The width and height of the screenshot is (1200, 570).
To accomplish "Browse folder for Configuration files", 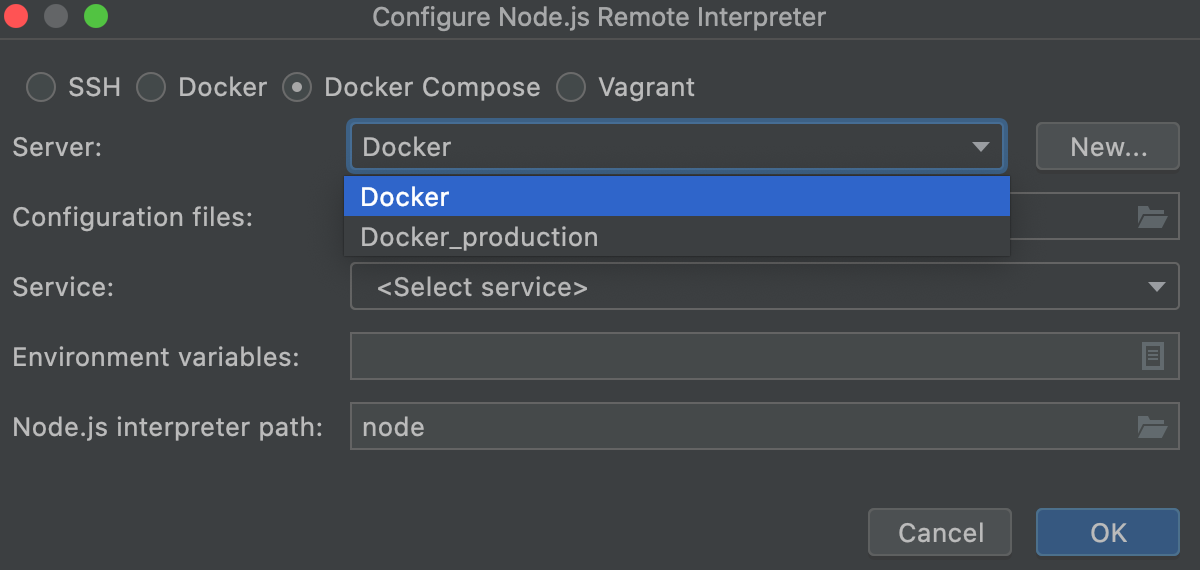I will pyautogui.click(x=1152, y=217).
